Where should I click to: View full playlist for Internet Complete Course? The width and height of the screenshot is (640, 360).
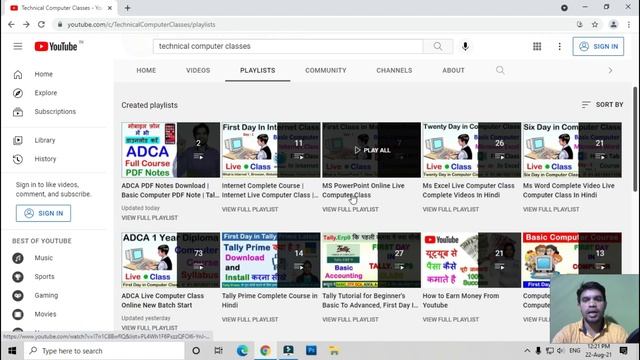pos(250,209)
